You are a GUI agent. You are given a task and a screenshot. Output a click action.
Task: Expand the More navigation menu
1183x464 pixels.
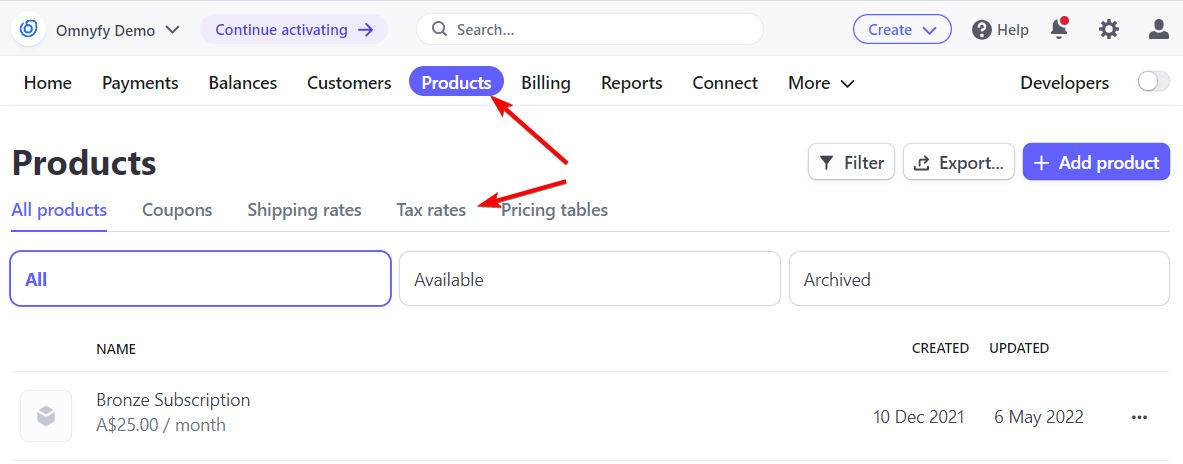click(x=821, y=83)
